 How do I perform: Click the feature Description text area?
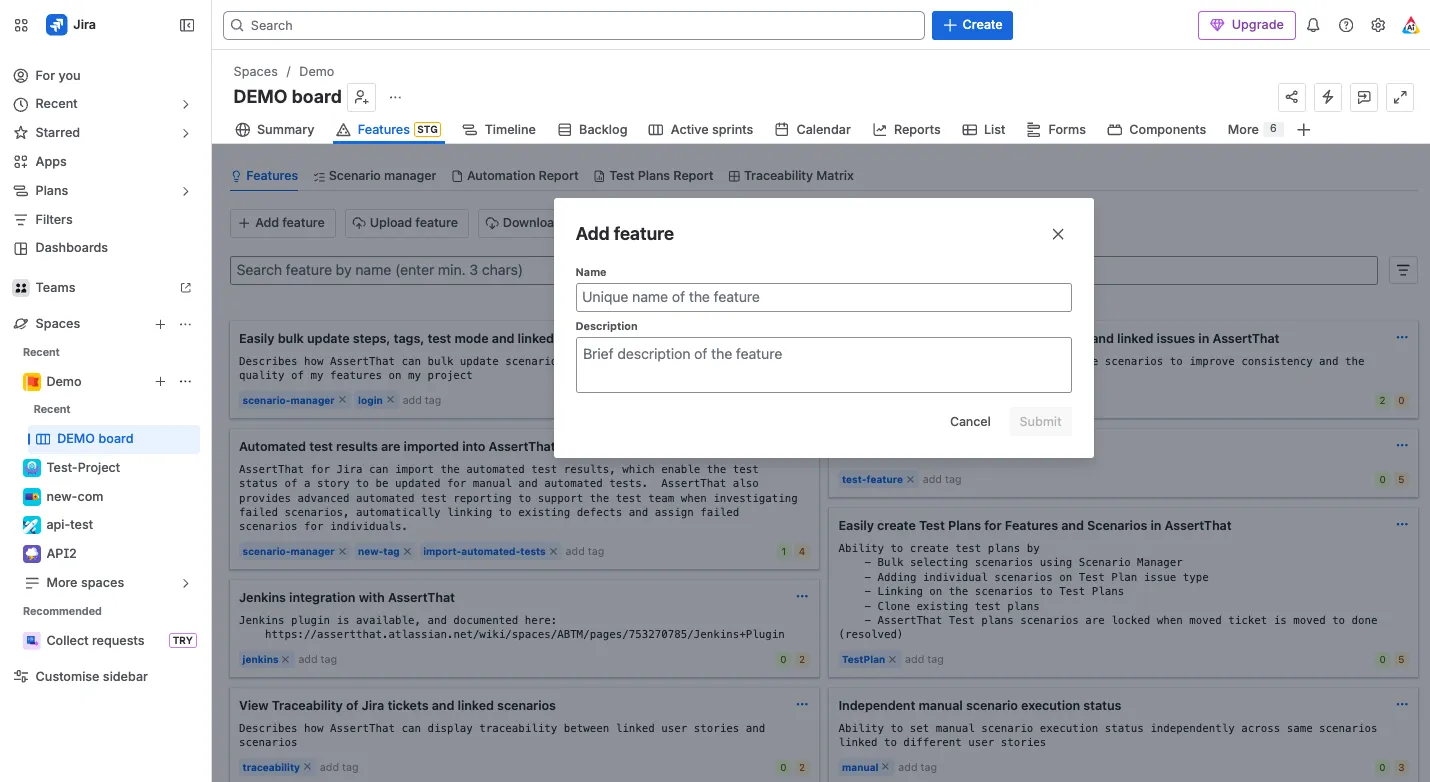pyautogui.click(x=823, y=364)
